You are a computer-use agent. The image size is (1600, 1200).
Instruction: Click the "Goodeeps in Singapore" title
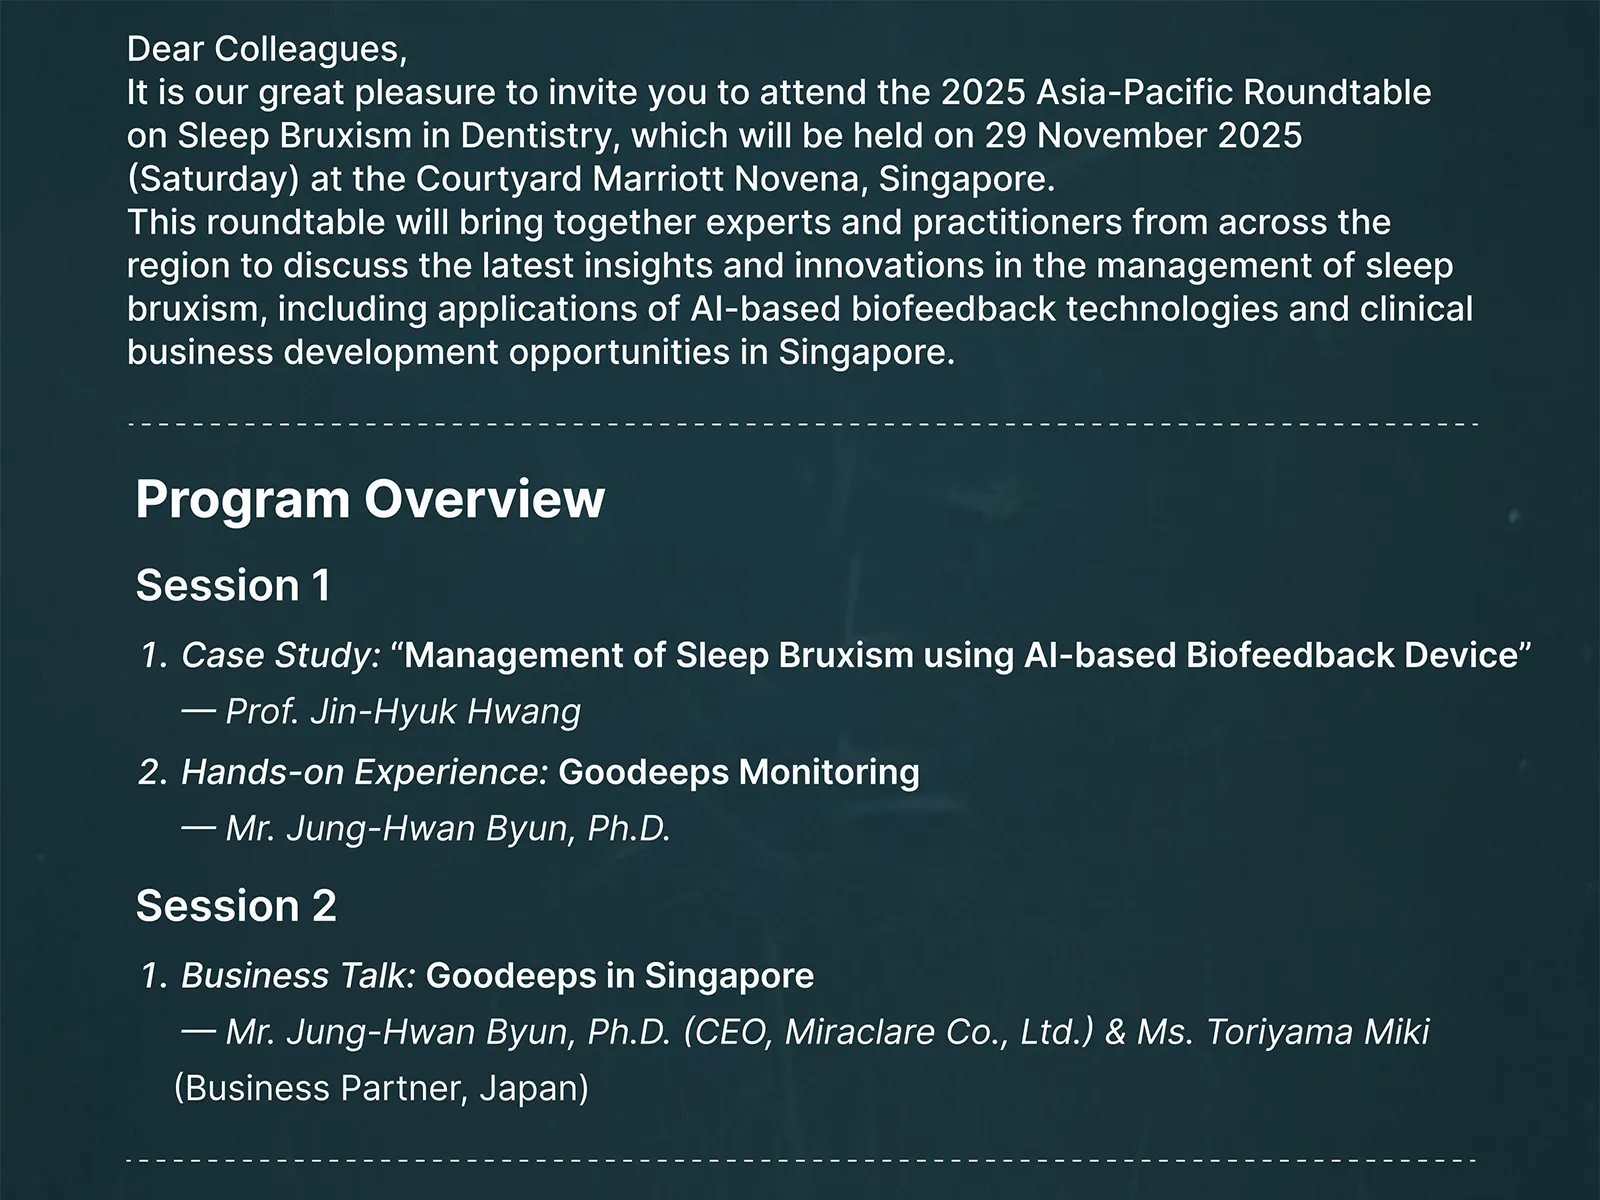coord(619,975)
